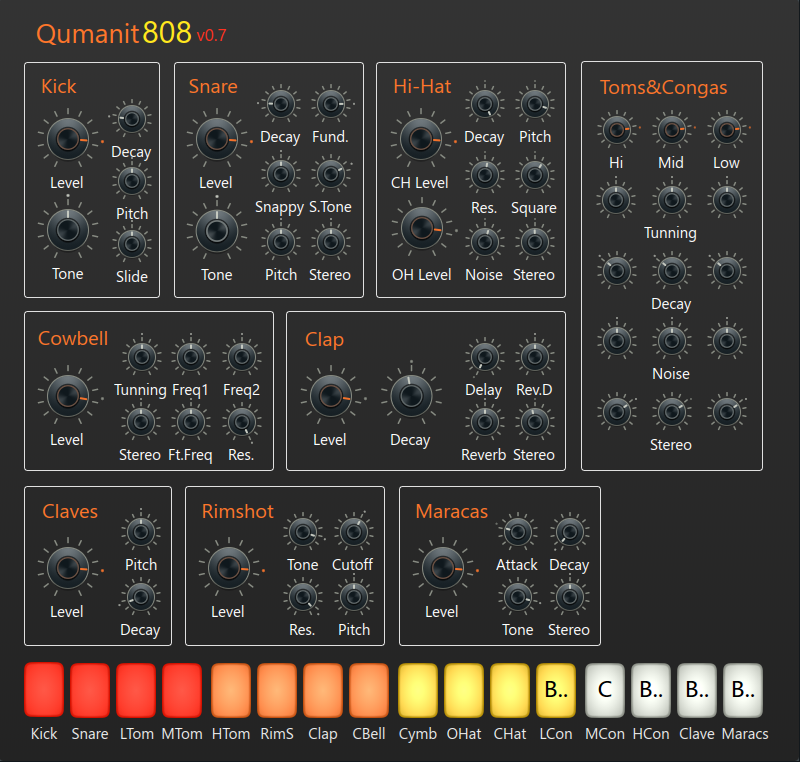The height and width of the screenshot is (762, 800).
Task: Click the Snare S.Tone knob
Action: click(x=331, y=174)
